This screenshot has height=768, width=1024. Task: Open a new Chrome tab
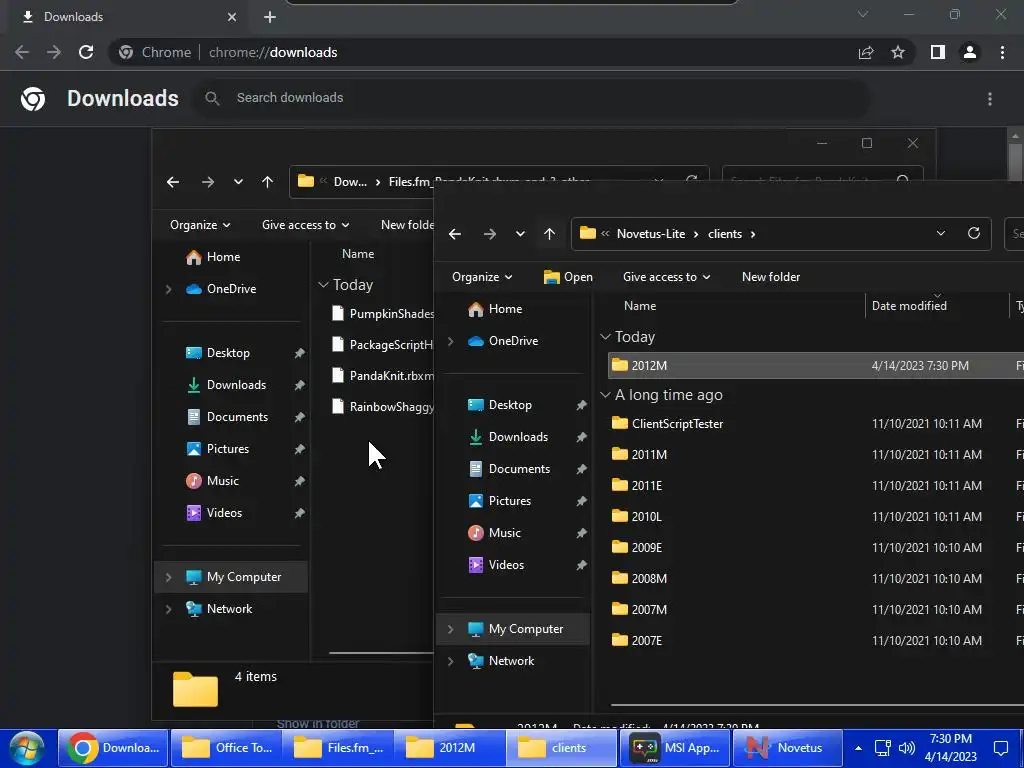point(270,17)
